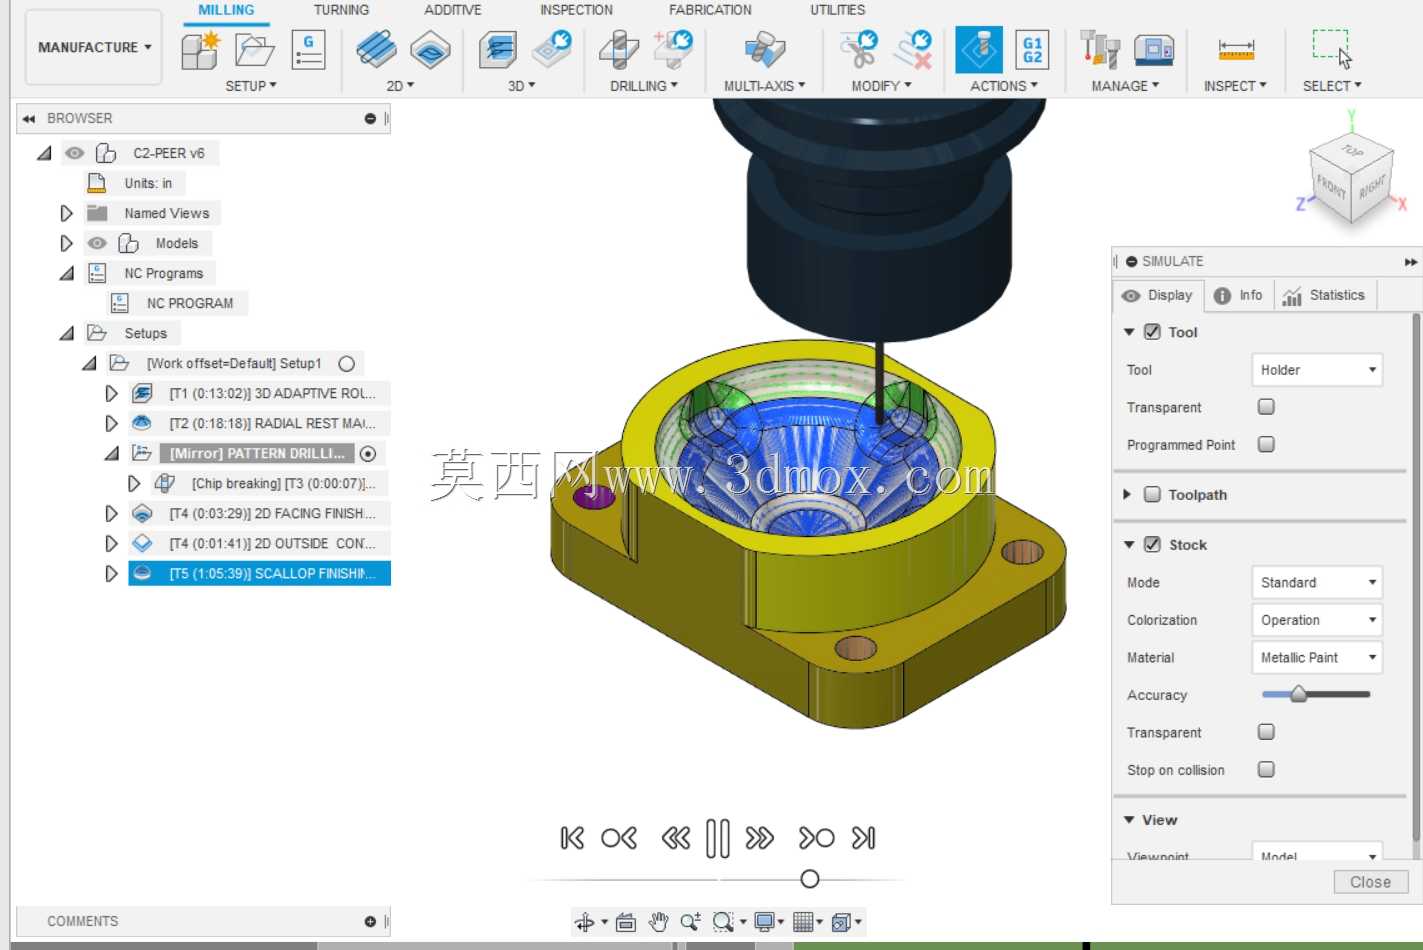Click the simulation timeline position handle
The height and width of the screenshot is (950, 1423).
click(x=810, y=879)
